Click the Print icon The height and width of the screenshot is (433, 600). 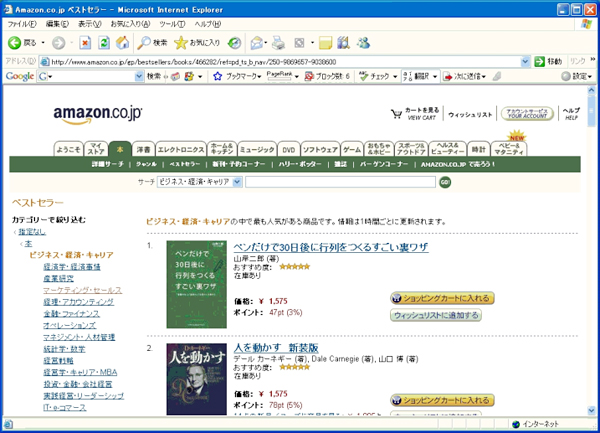279,43
